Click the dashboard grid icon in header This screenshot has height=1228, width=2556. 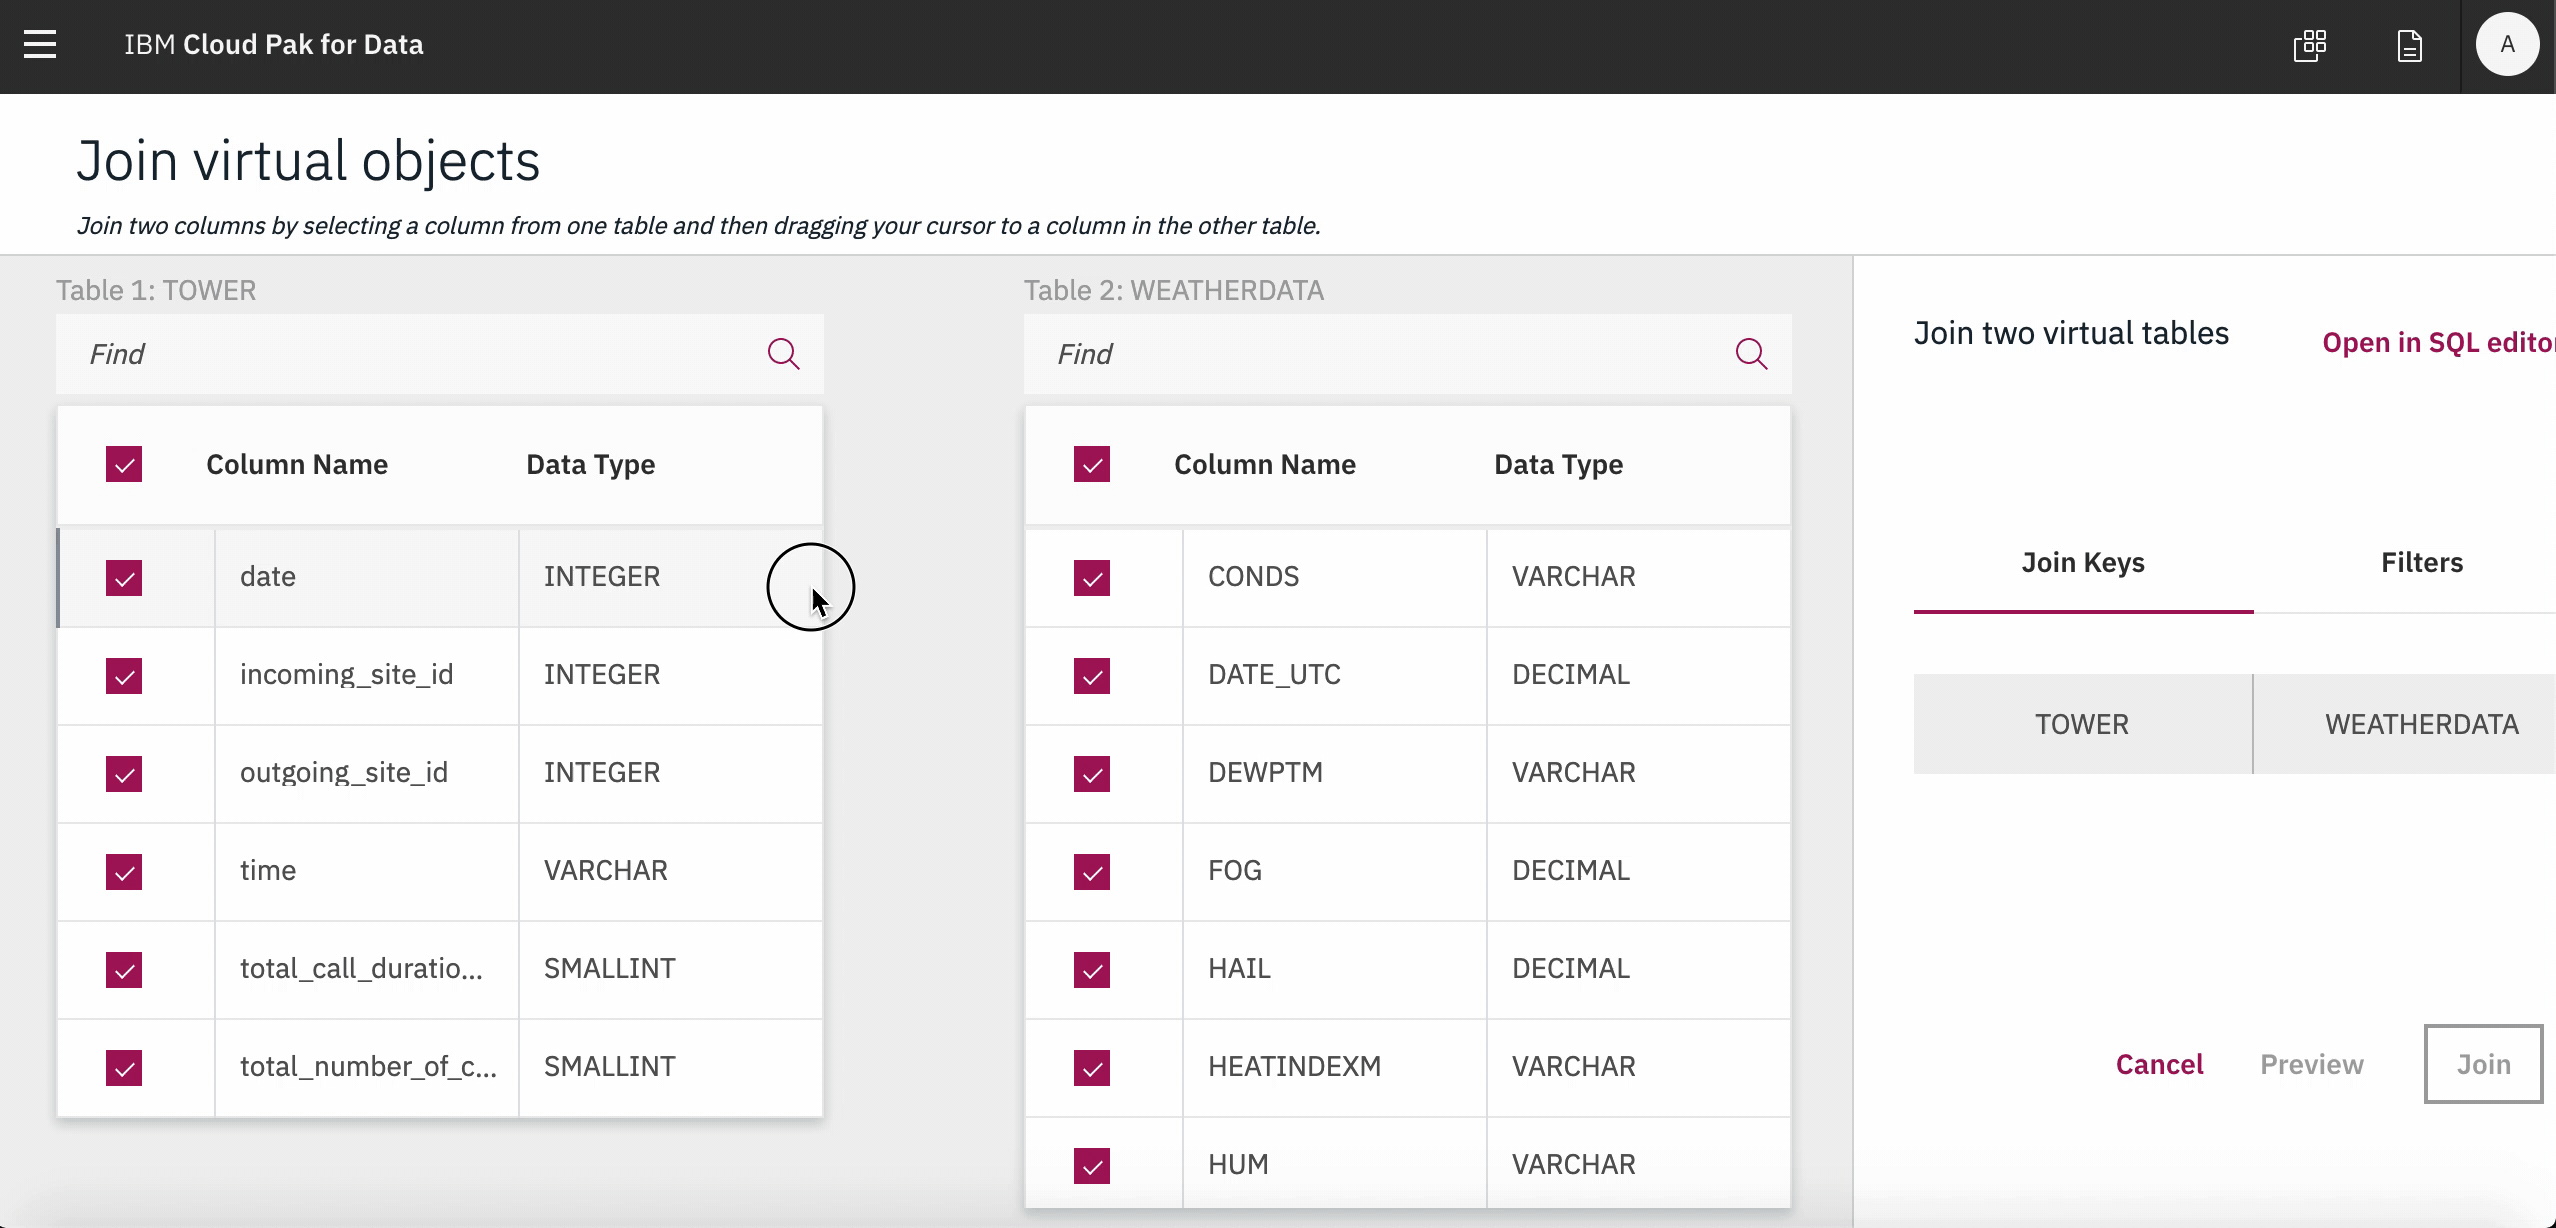tap(2310, 45)
